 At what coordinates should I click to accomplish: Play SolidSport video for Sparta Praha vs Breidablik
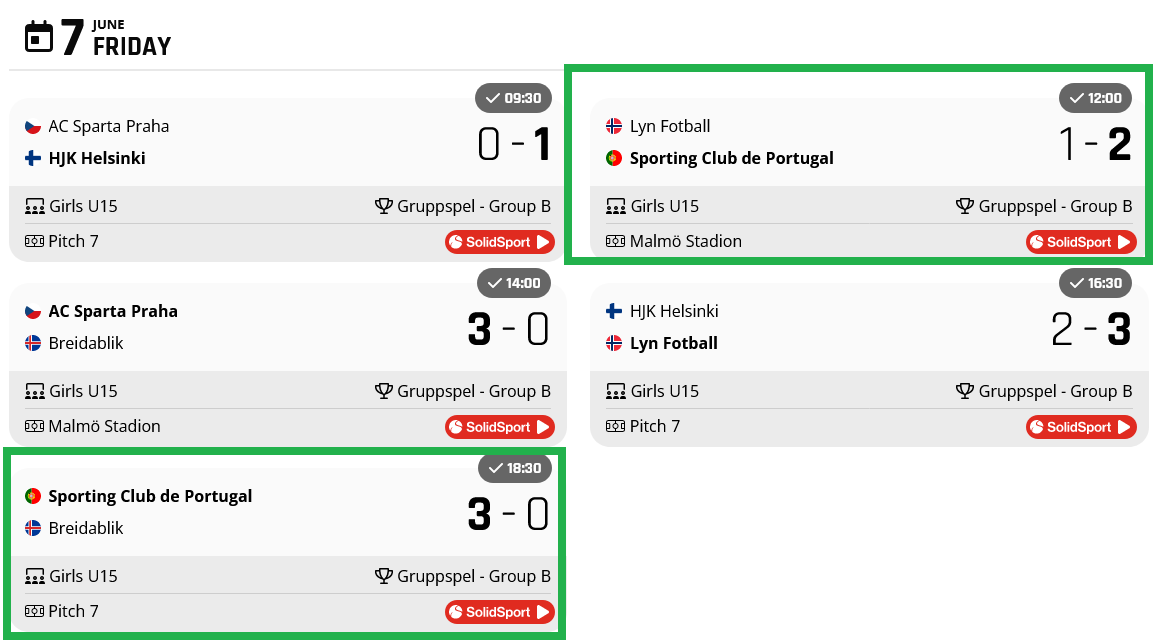click(x=499, y=427)
